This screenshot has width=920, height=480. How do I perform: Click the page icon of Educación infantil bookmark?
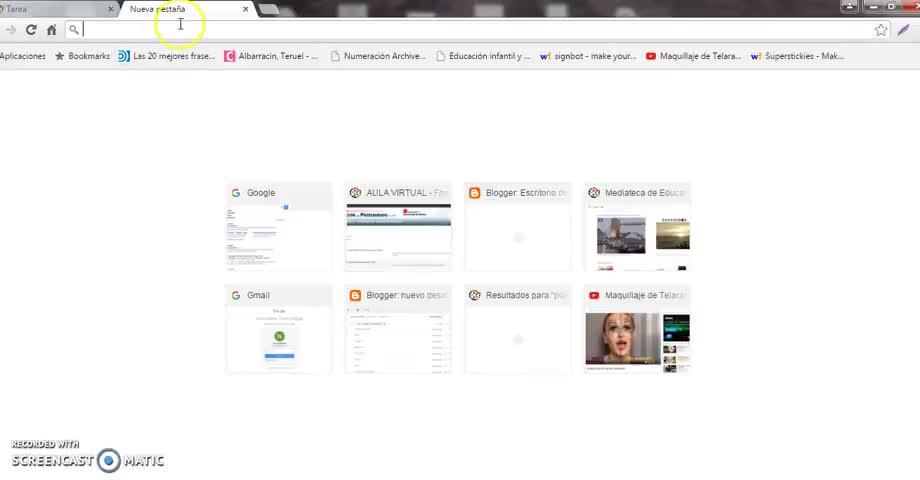click(441, 56)
